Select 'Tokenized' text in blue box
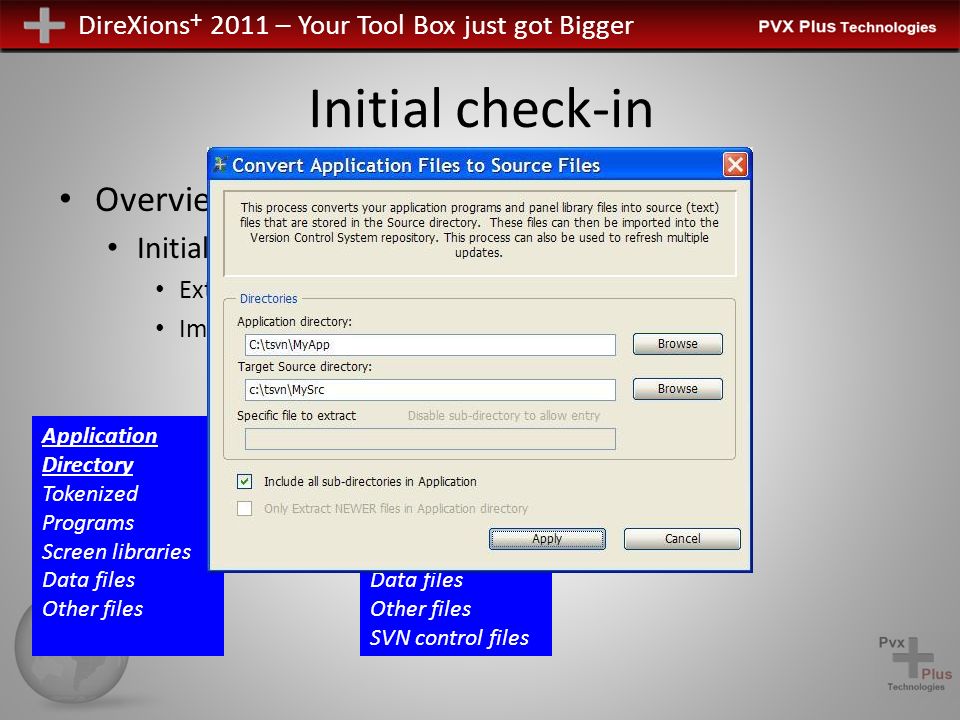The height and width of the screenshot is (720, 960). click(90, 493)
